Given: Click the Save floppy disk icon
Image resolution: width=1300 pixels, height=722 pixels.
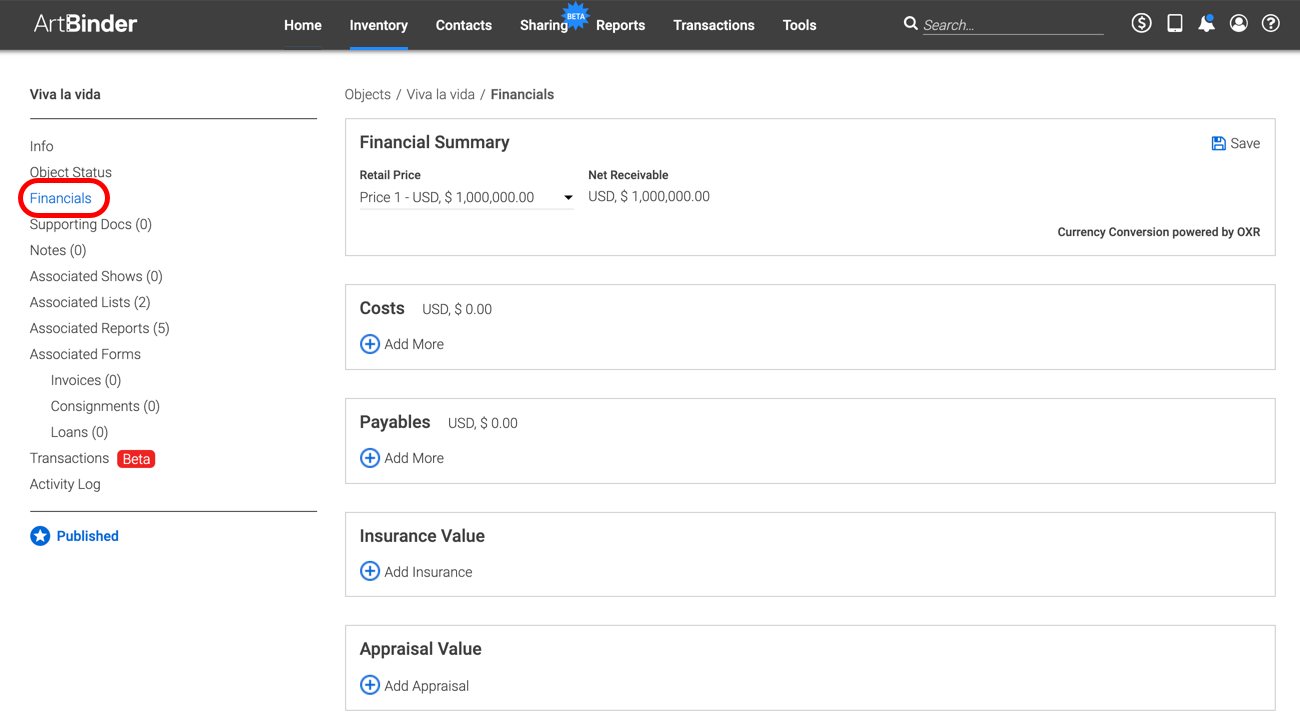Looking at the screenshot, I should (1218, 143).
